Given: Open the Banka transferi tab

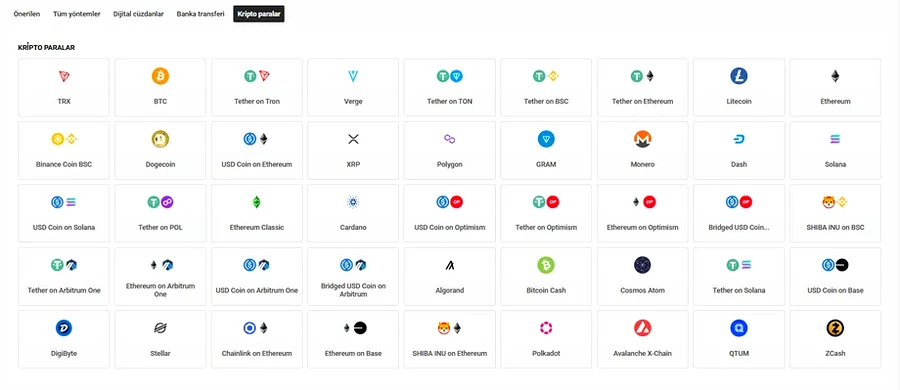Looking at the screenshot, I should pyautogui.click(x=200, y=14).
